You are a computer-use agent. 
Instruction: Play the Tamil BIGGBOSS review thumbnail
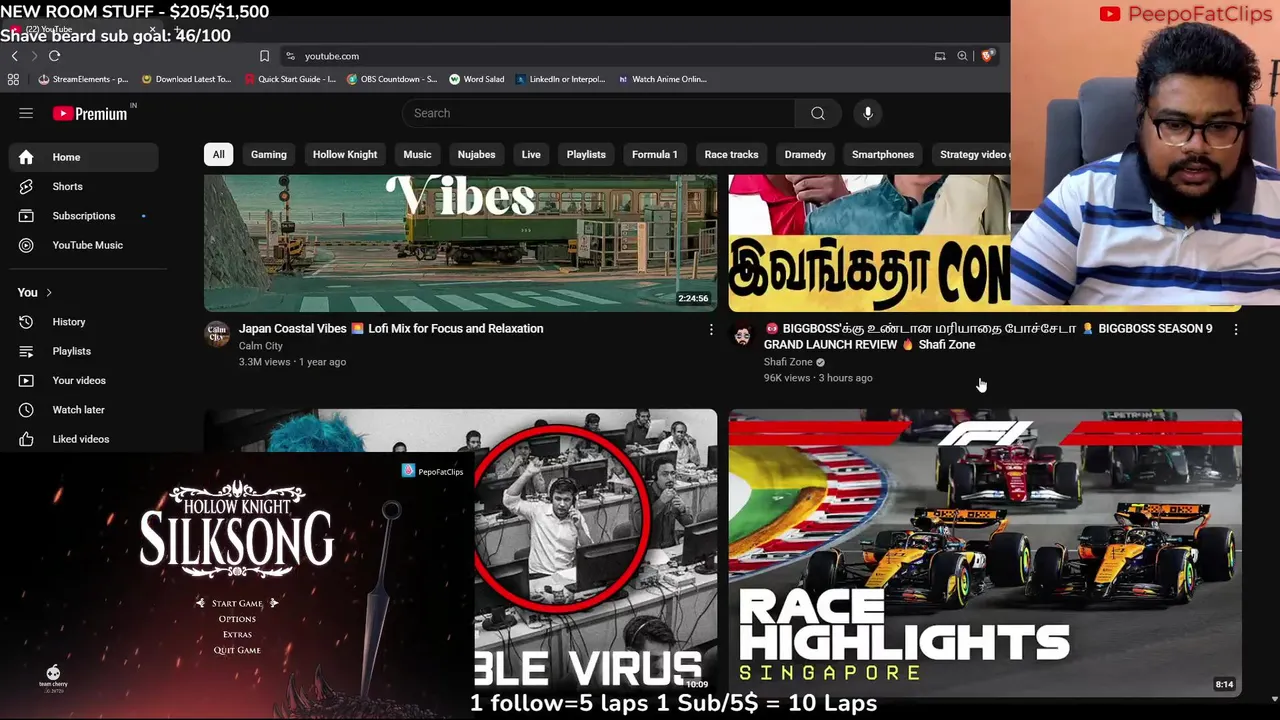(x=869, y=243)
